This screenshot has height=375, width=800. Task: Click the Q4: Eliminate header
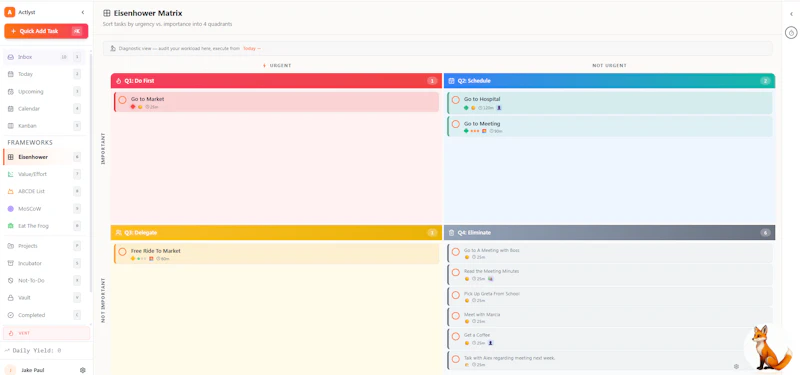coord(609,233)
